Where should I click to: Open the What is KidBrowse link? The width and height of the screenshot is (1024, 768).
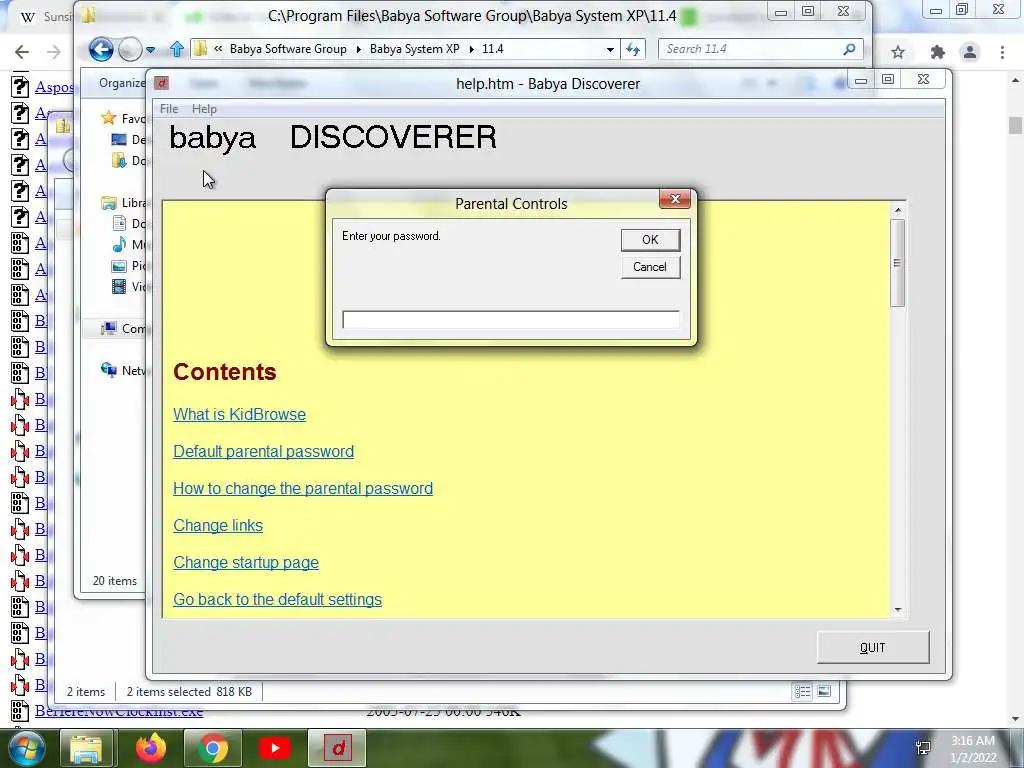[239, 415]
